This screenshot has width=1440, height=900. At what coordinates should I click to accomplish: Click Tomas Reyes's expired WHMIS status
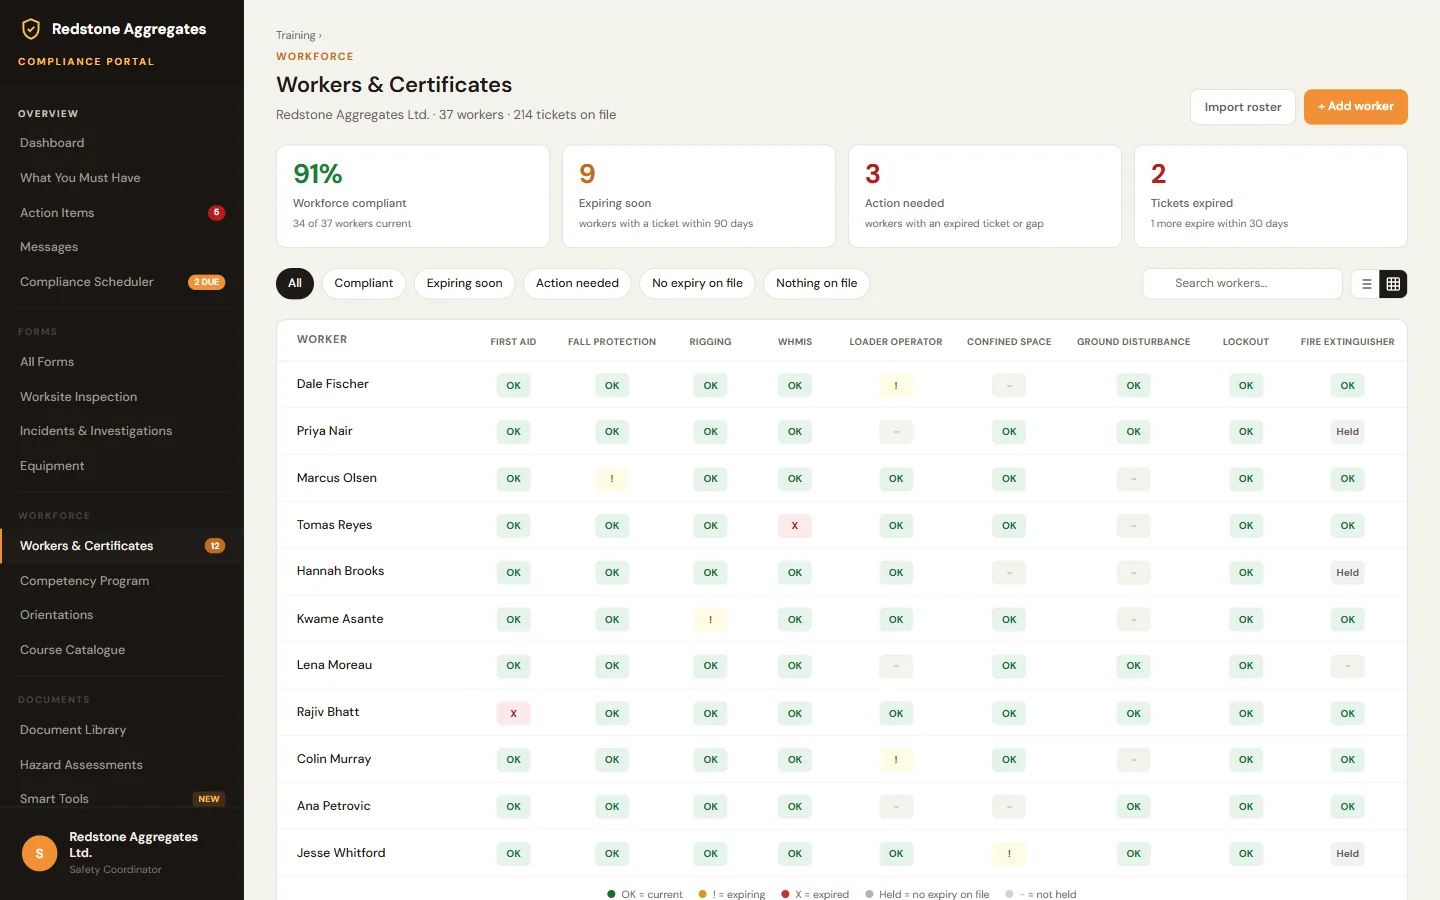point(795,526)
